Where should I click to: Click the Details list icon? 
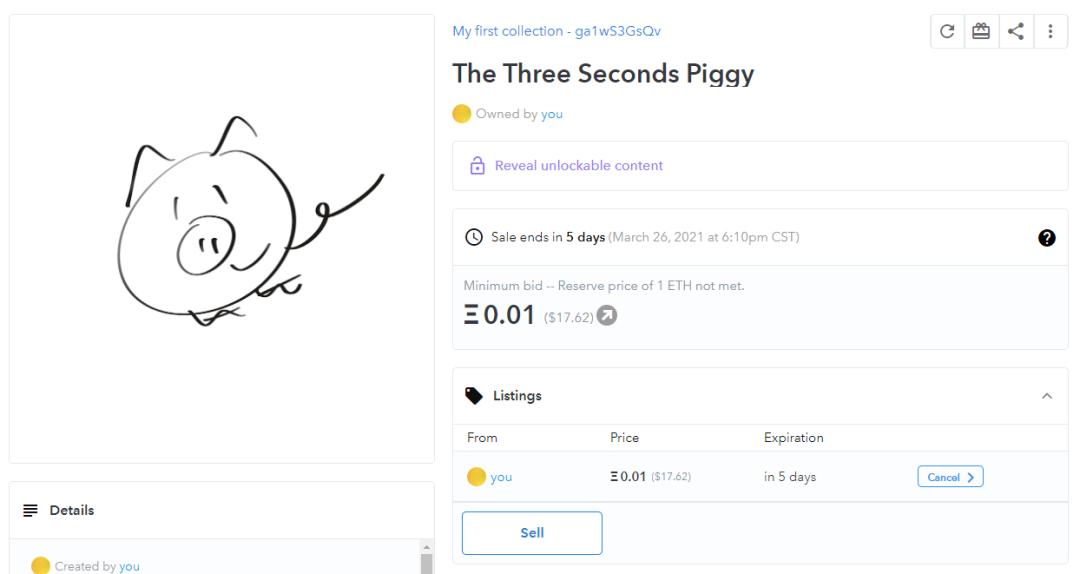pyautogui.click(x=30, y=511)
